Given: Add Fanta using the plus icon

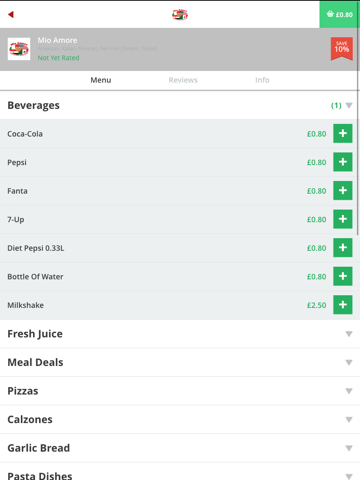Looking at the screenshot, I should [343, 191].
